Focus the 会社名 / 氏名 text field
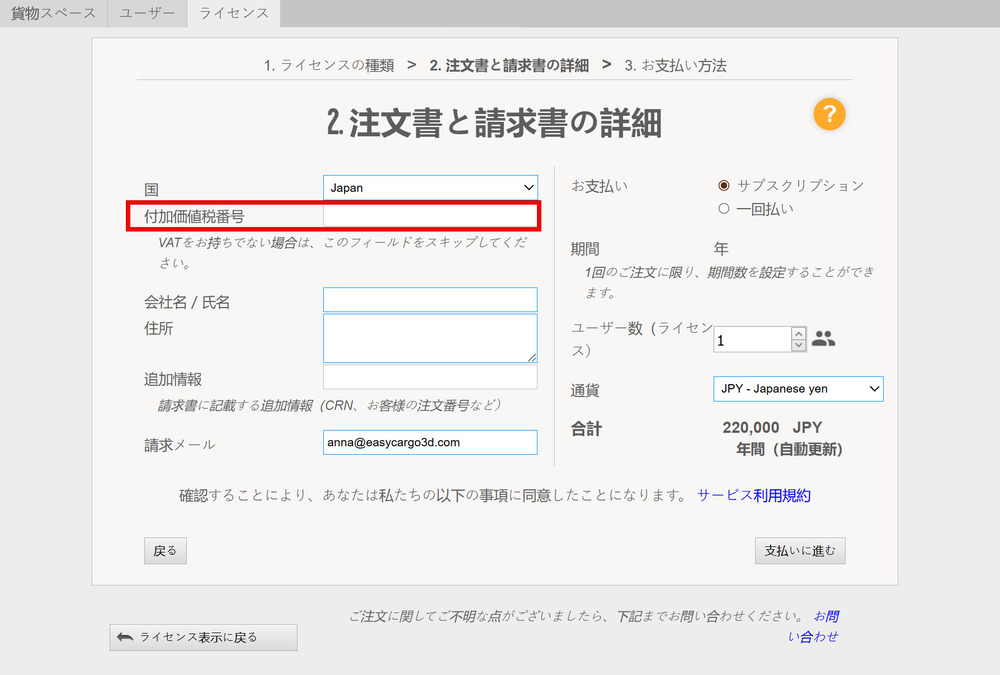This screenshot has height=675, width=1000. [430, 300]
